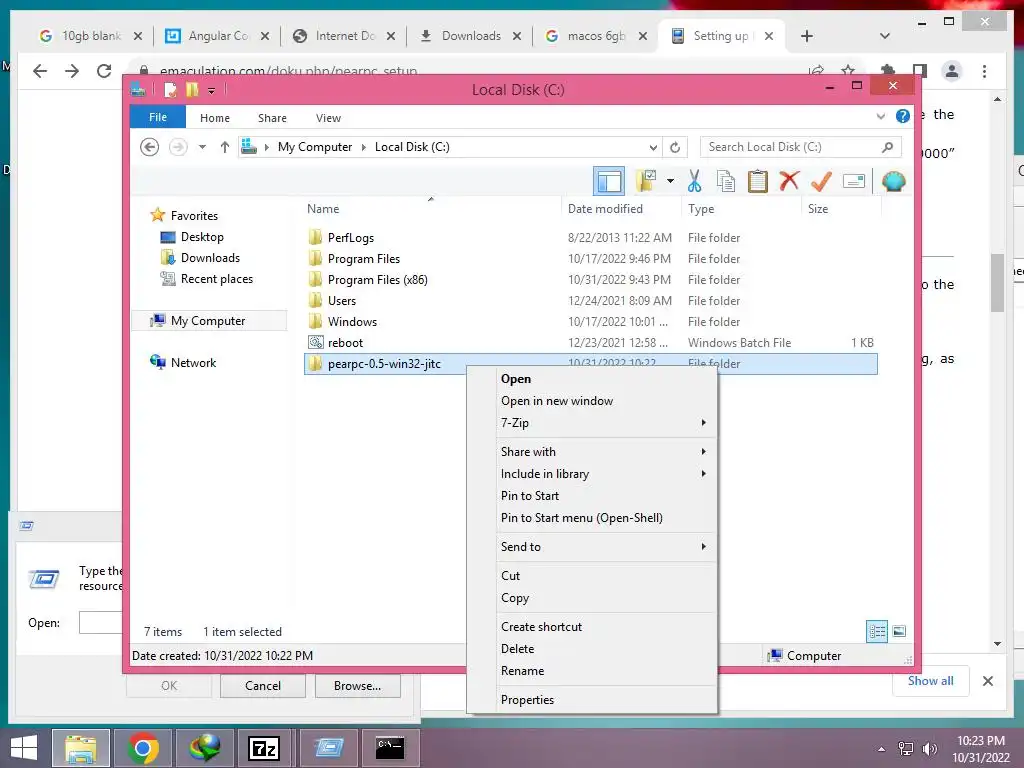Open the Explorer help question icon
Viewport: 1024px width, 768px height.
pos(903,116)
